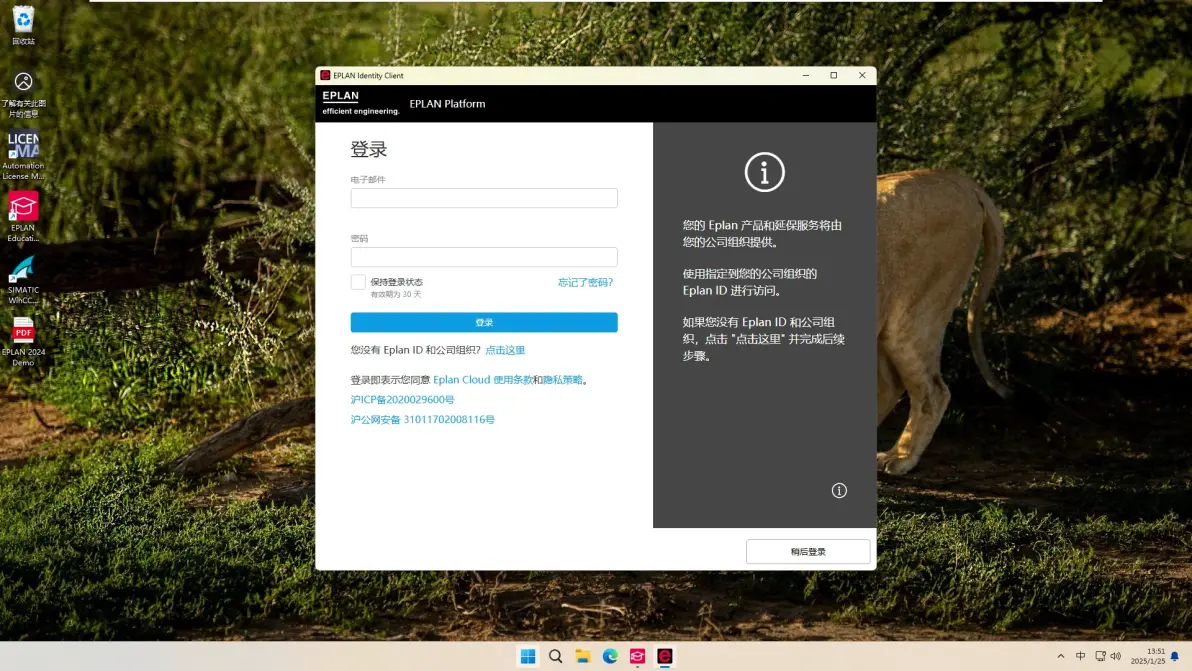1192x671 pixels.
Task: Click the small info icon in gray panel
Action: [839, 490]
